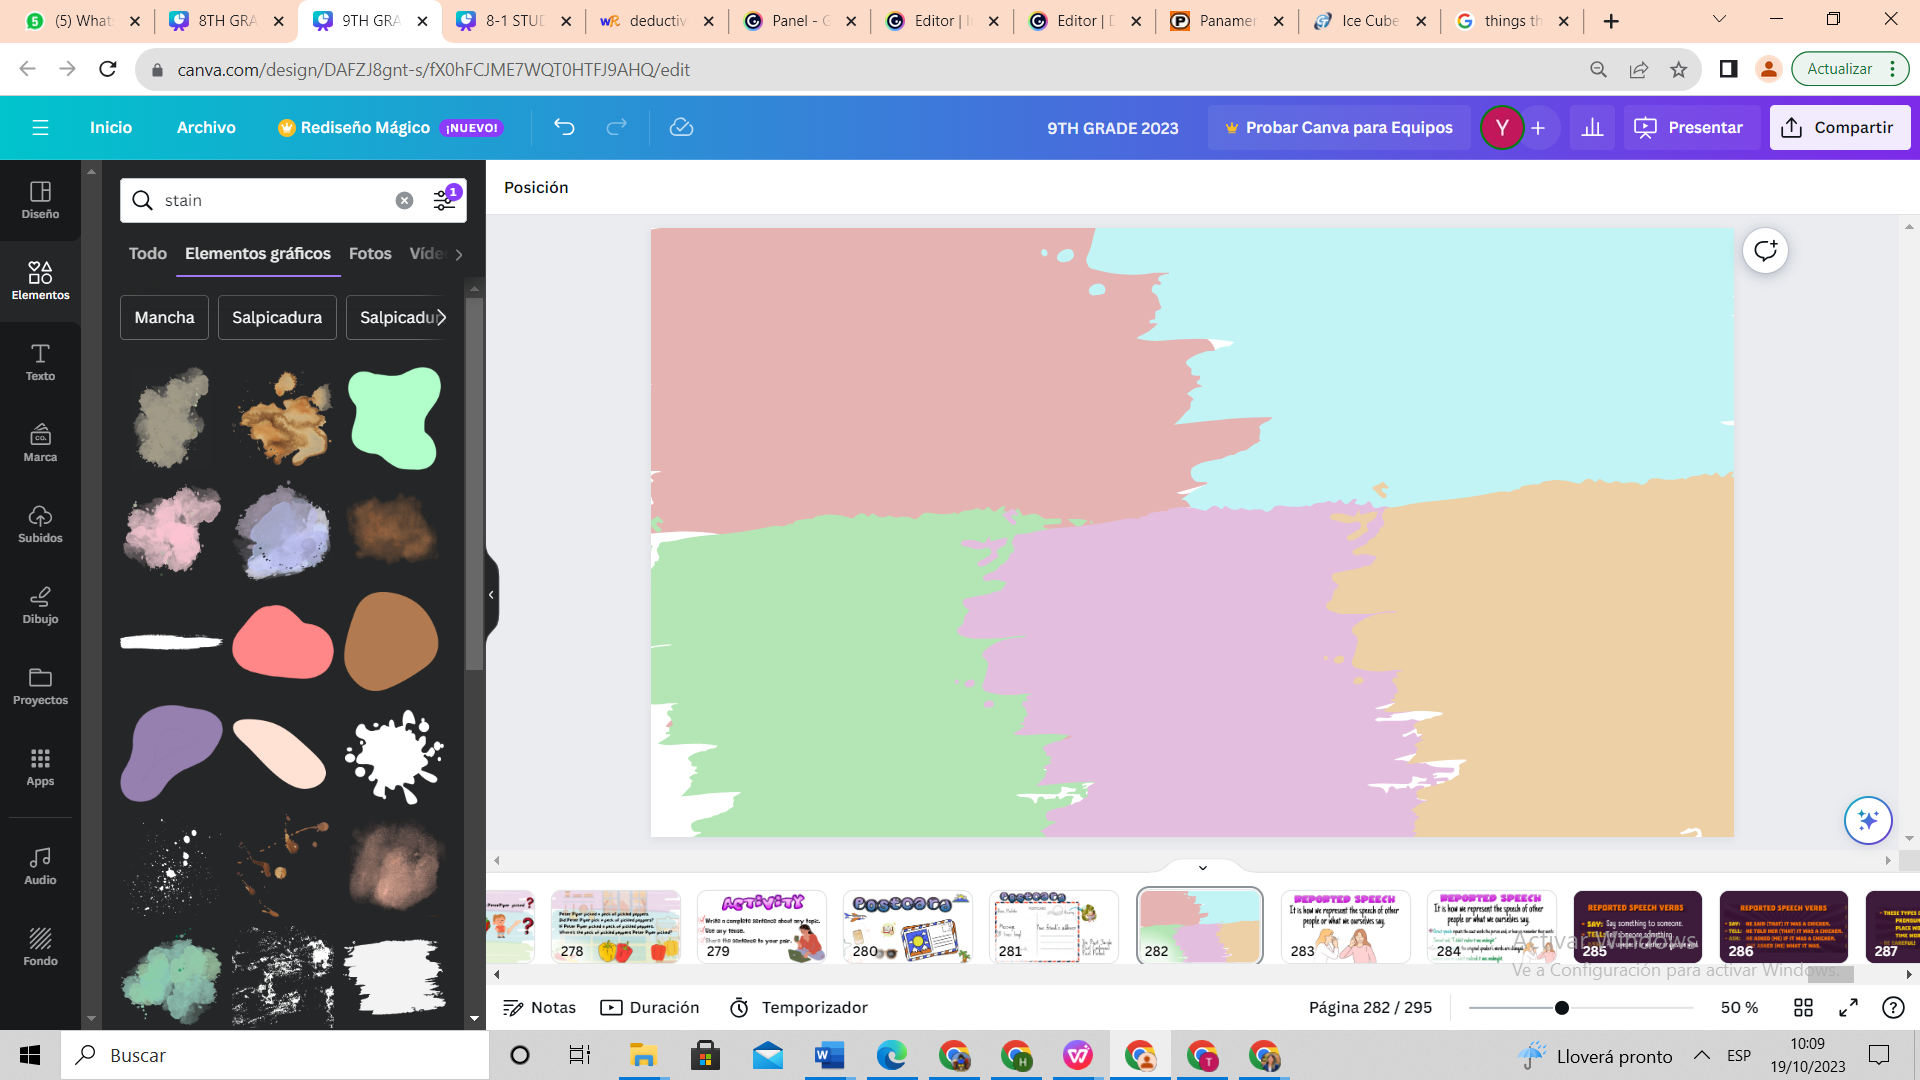Open the Texto panel in sidebar
Image resolution: width=1920 pixels, height=1080 pixels.
tap(40, 361)
